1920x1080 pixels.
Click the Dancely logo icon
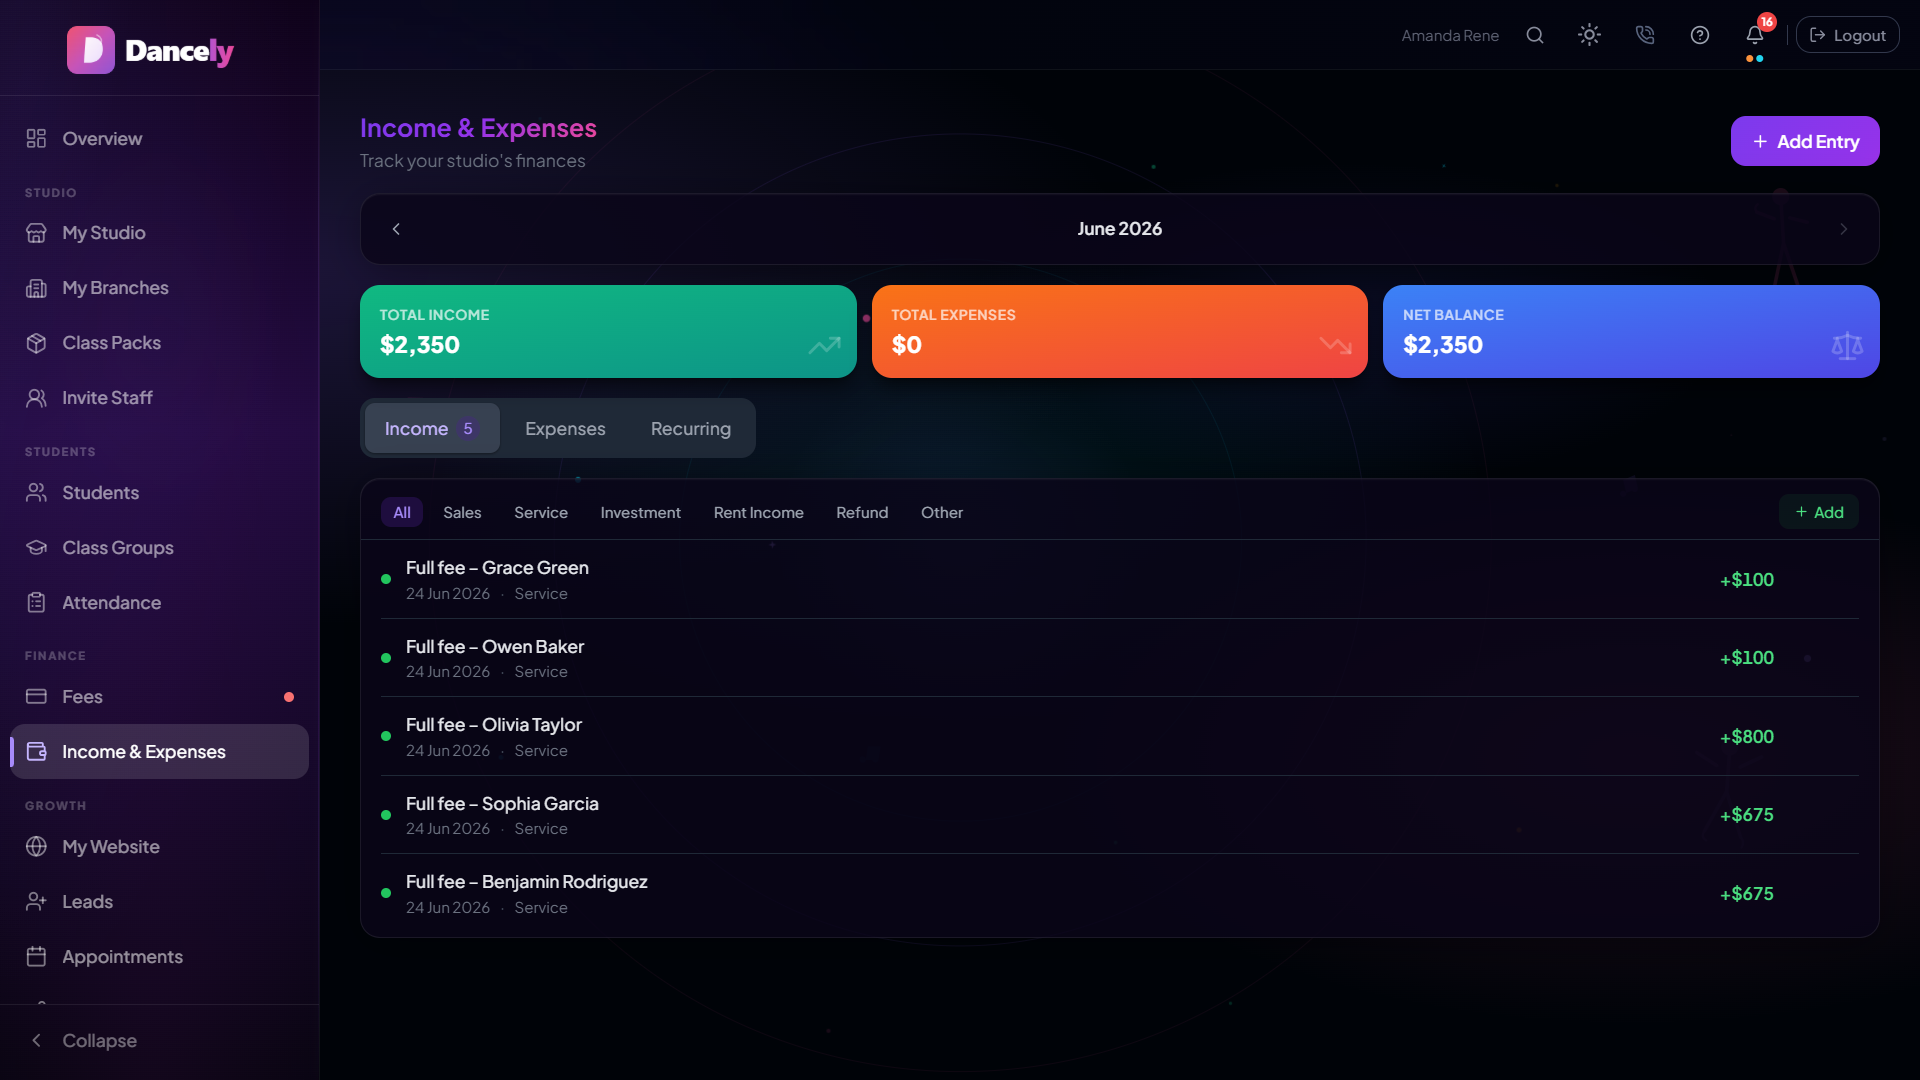[91, 50]
